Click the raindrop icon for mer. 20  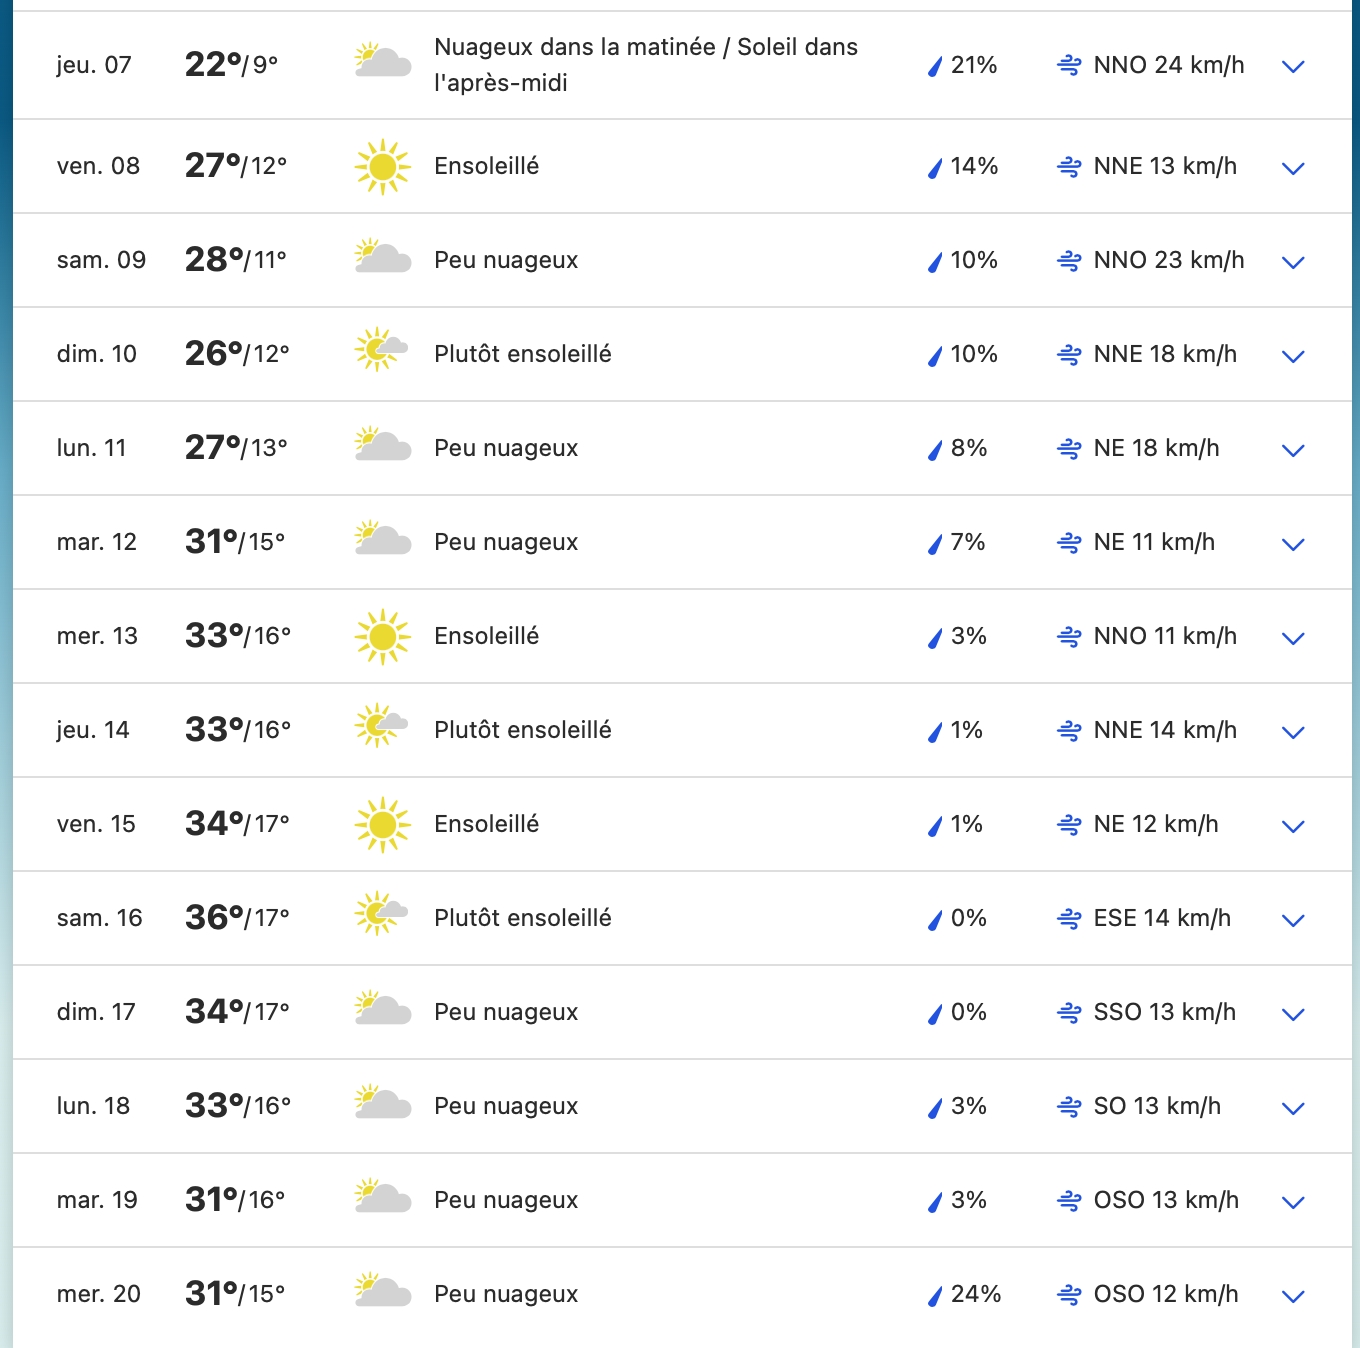[x=935, y=1296]
